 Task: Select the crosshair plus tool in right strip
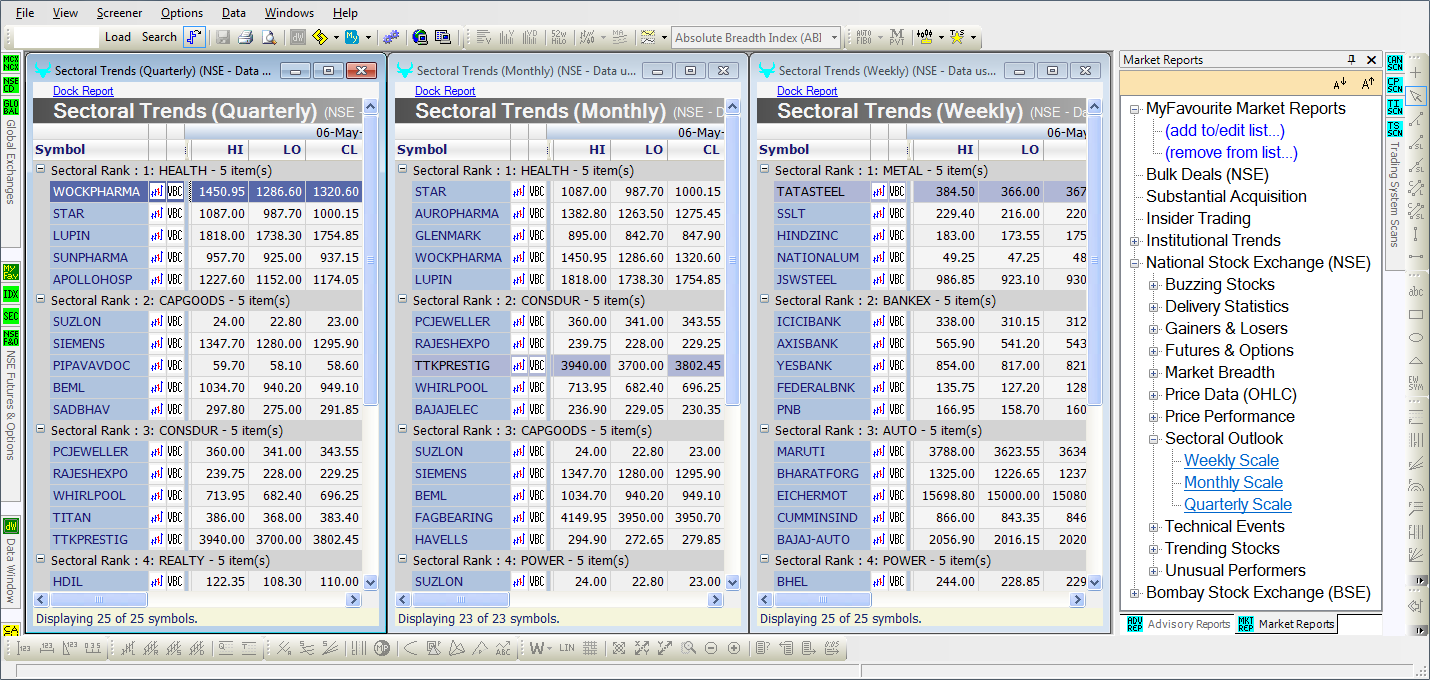[1416, 73]
